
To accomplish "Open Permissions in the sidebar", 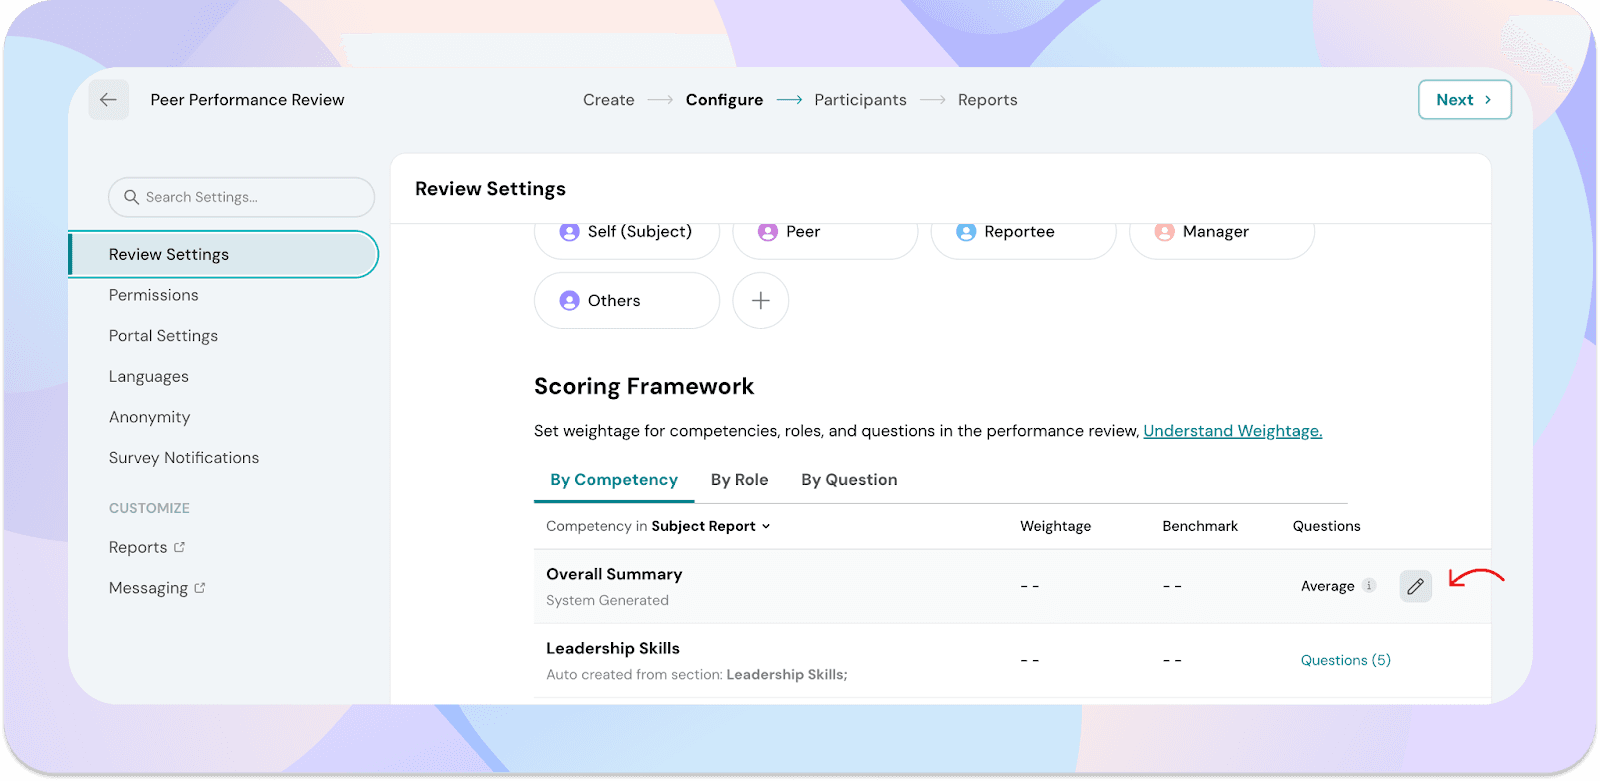I will tap(154, 295).
